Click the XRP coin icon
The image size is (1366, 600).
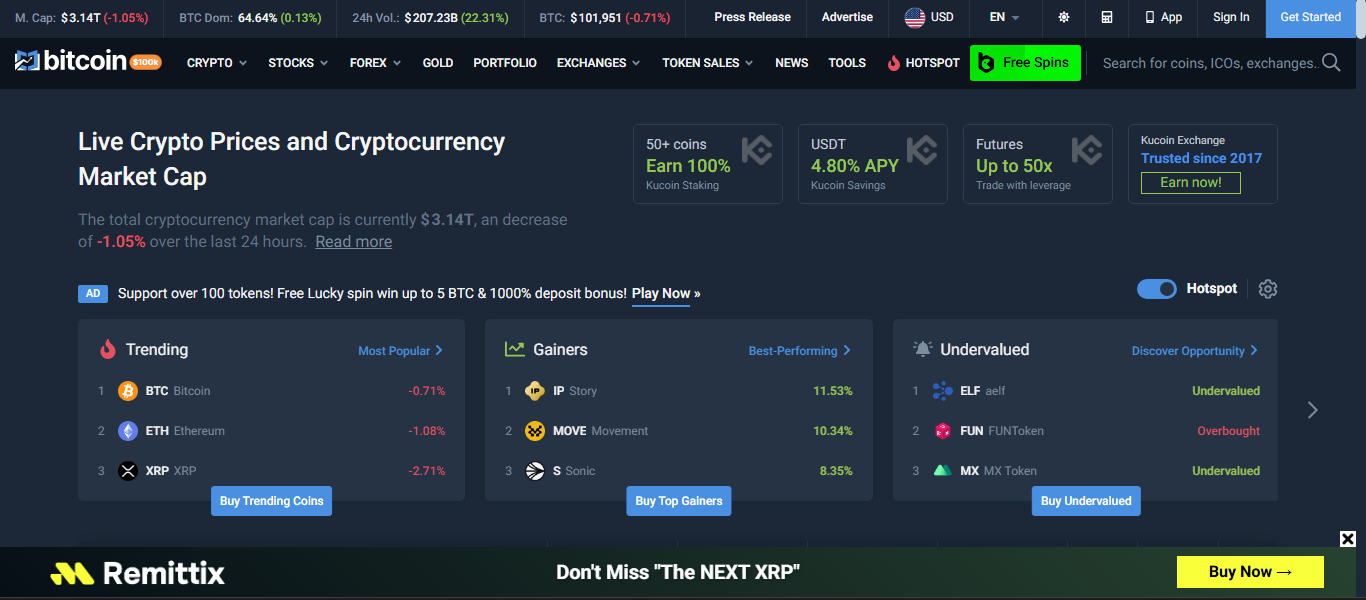point(128,471)
